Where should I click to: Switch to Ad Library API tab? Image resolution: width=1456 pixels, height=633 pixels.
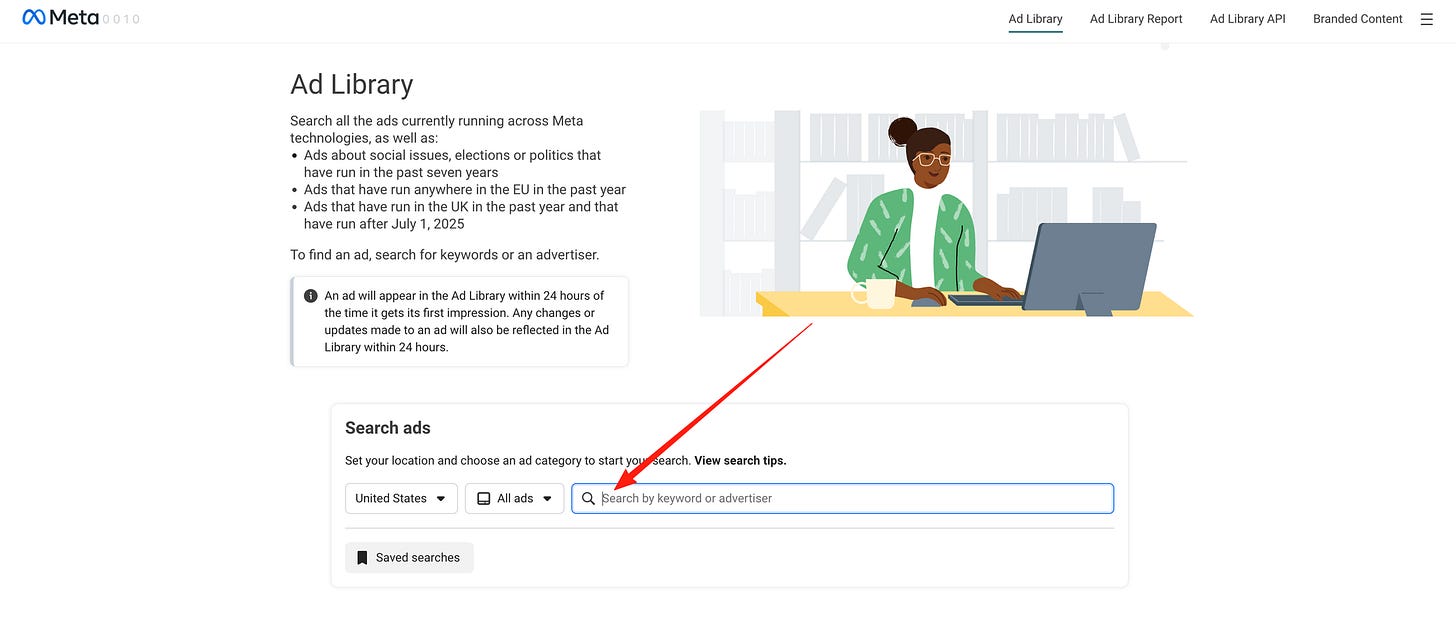(x=1247, y=19)
